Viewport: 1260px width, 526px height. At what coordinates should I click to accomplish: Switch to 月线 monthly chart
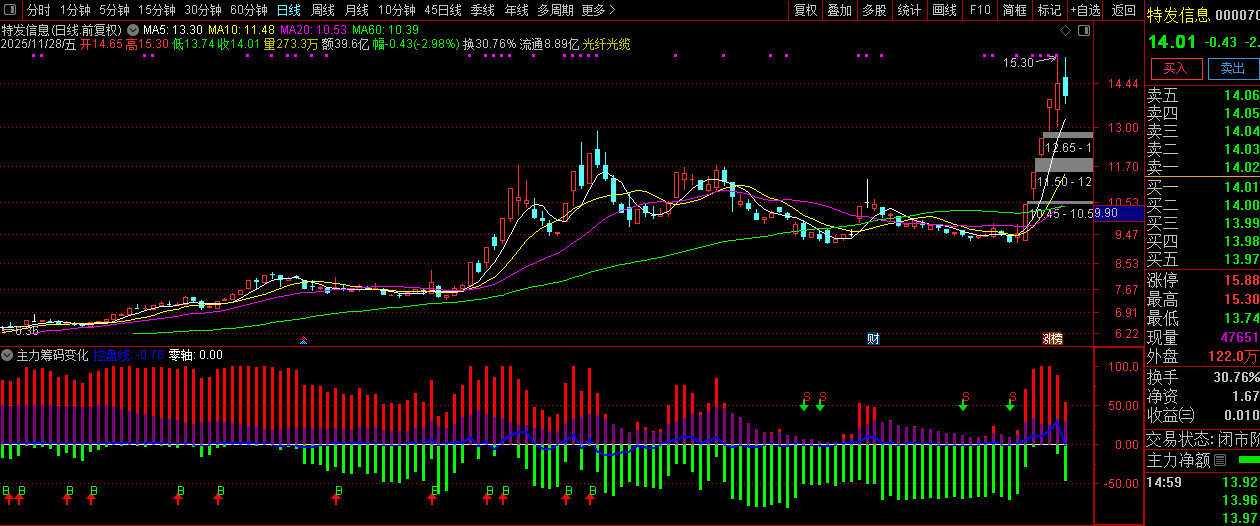click(x=356, y=10)
